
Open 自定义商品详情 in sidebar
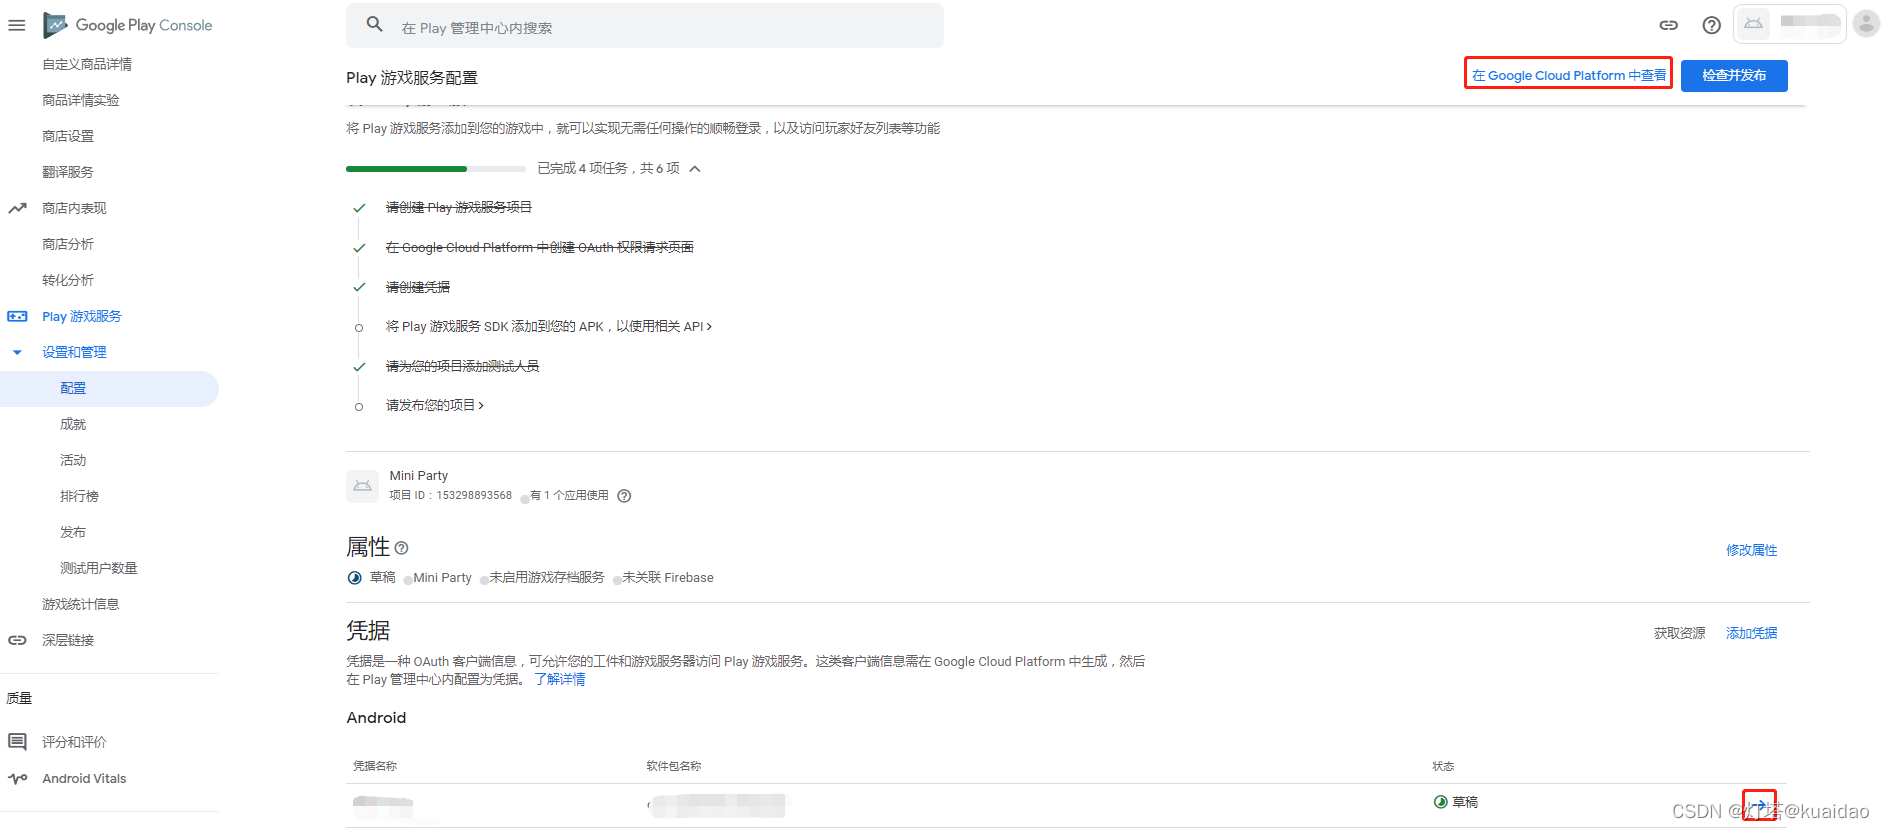(x=87, y=64)
